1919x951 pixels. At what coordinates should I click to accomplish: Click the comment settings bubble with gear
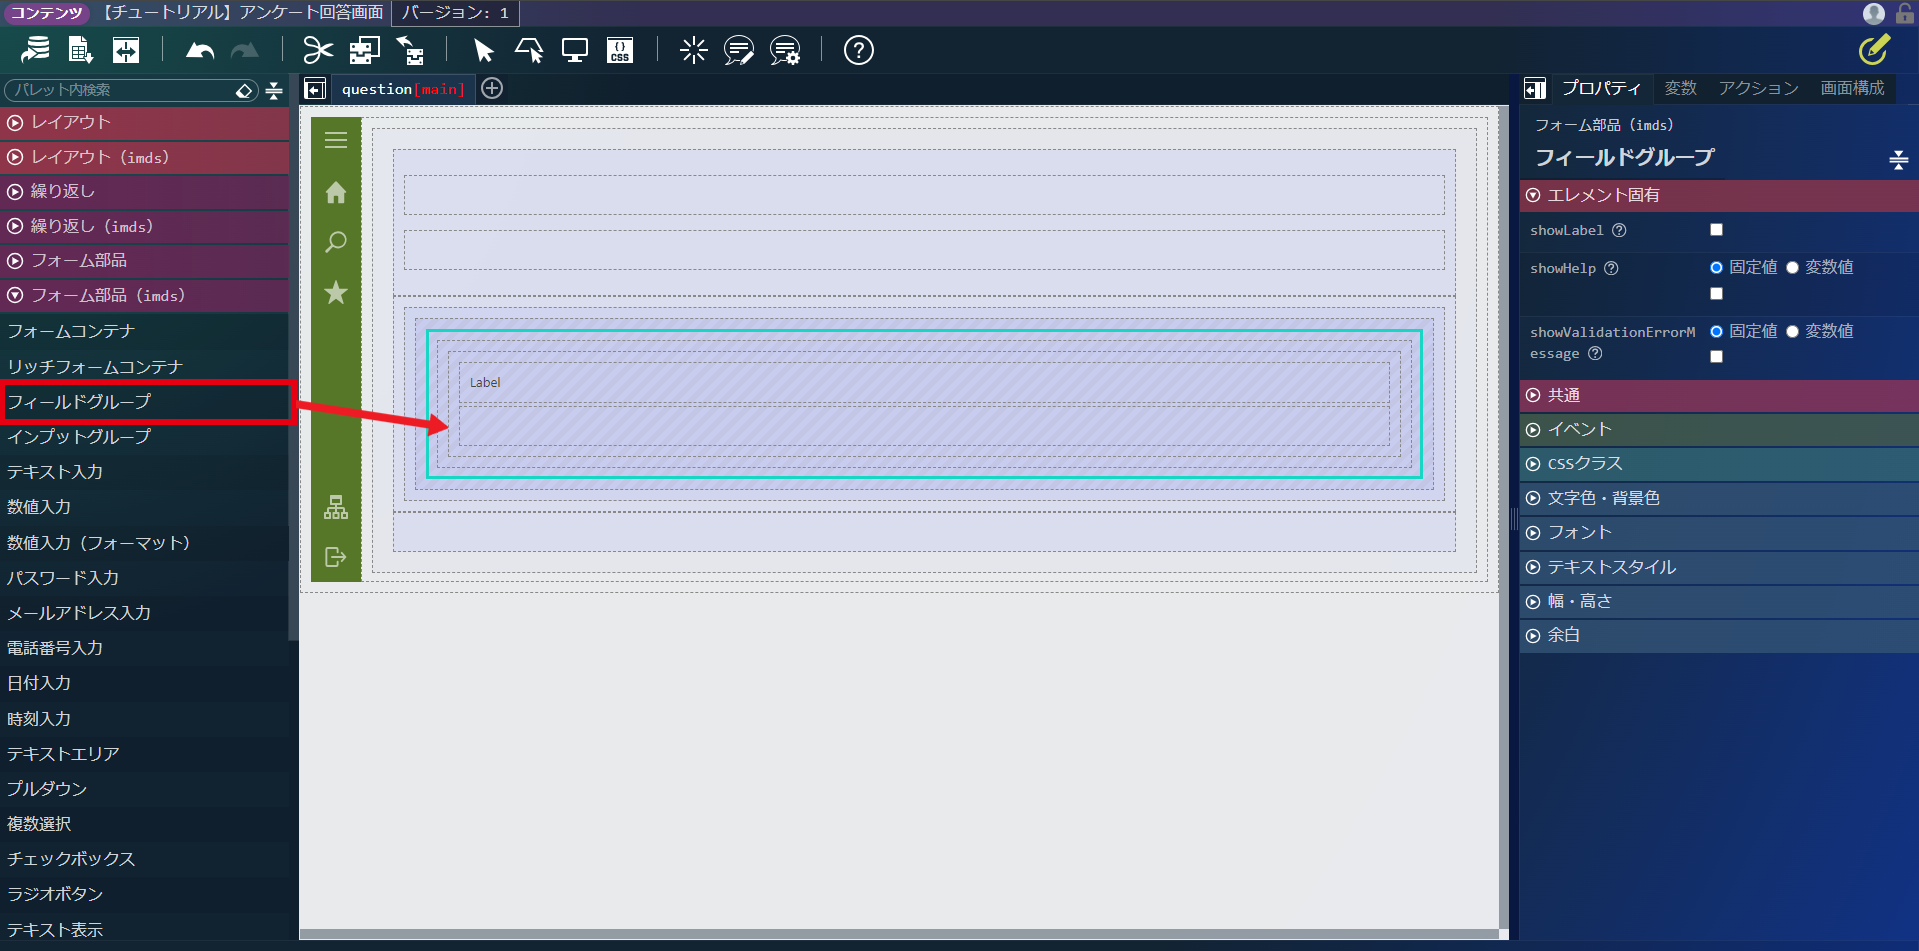point(785,50)
